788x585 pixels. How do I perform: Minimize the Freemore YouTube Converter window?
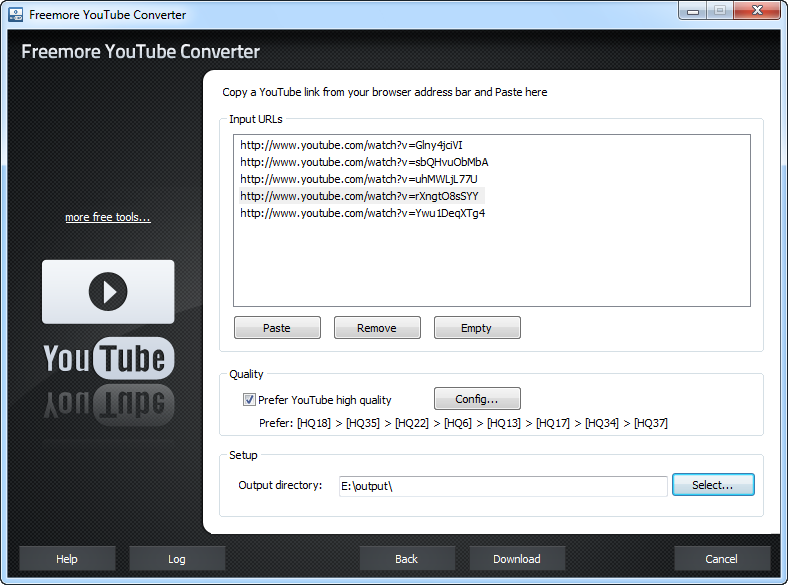[693, 11]
